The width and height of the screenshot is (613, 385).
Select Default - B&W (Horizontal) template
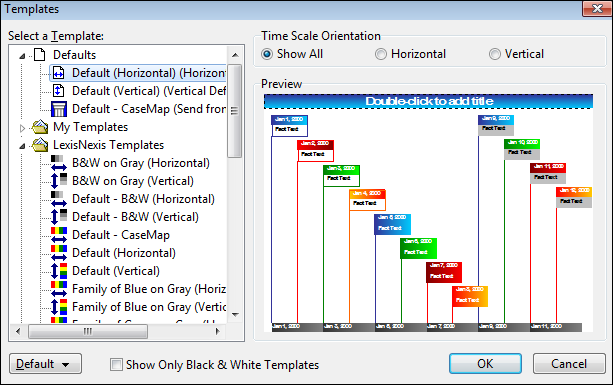point(143,199)
